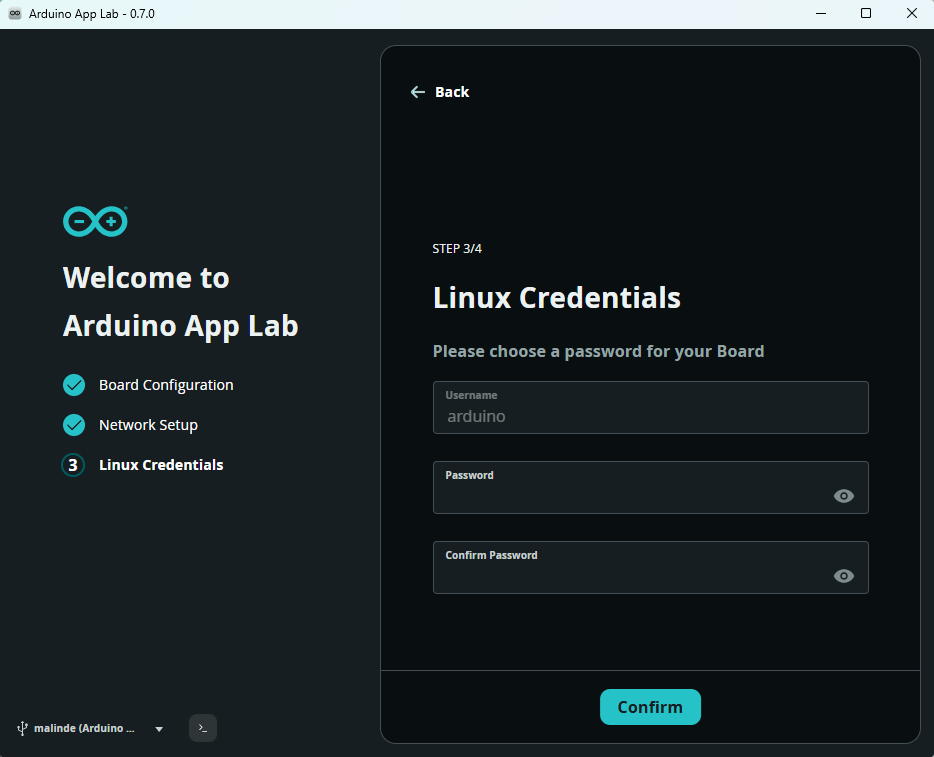Show the Password field contents

(843, 496)
